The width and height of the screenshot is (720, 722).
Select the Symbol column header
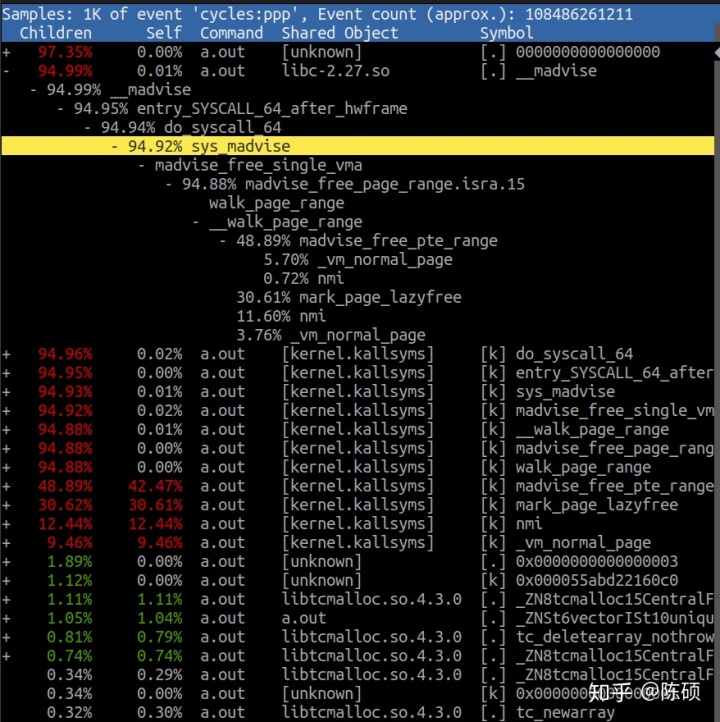click(506, 33)
